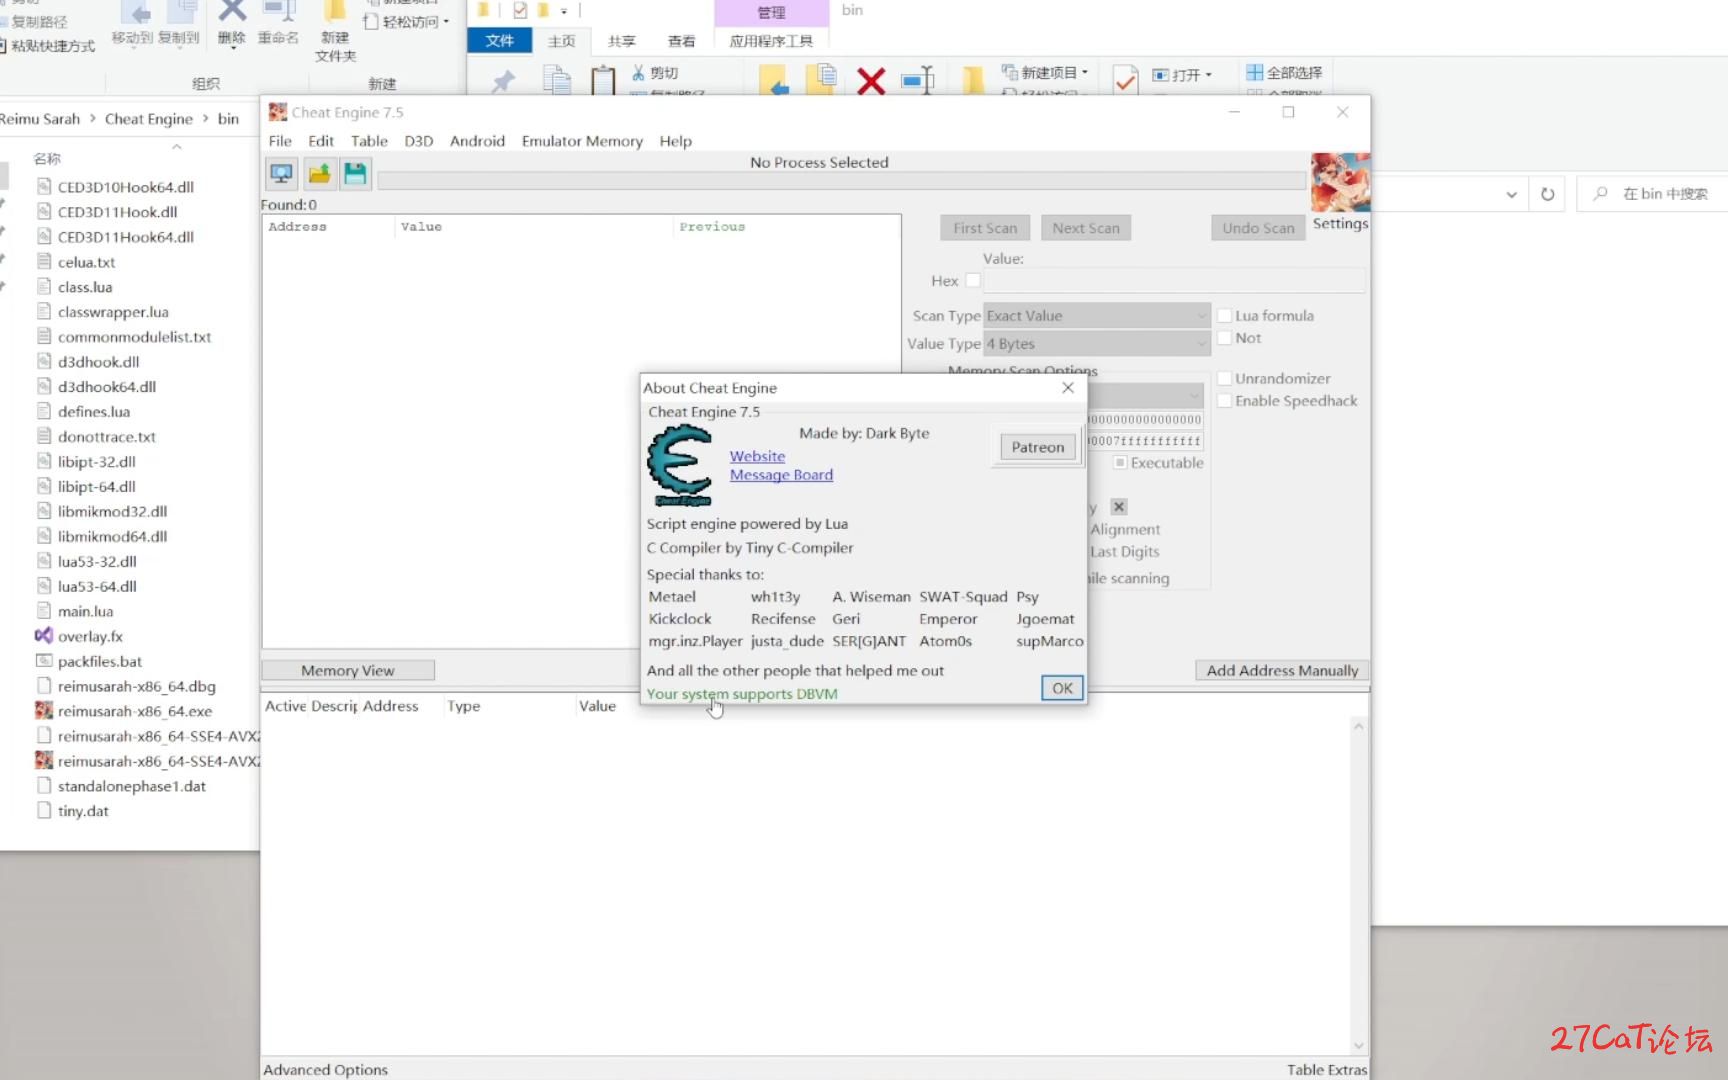Click the Undo Scan button
The width and height of the screenshot is (1728, 1080).
click(1258, 228)
